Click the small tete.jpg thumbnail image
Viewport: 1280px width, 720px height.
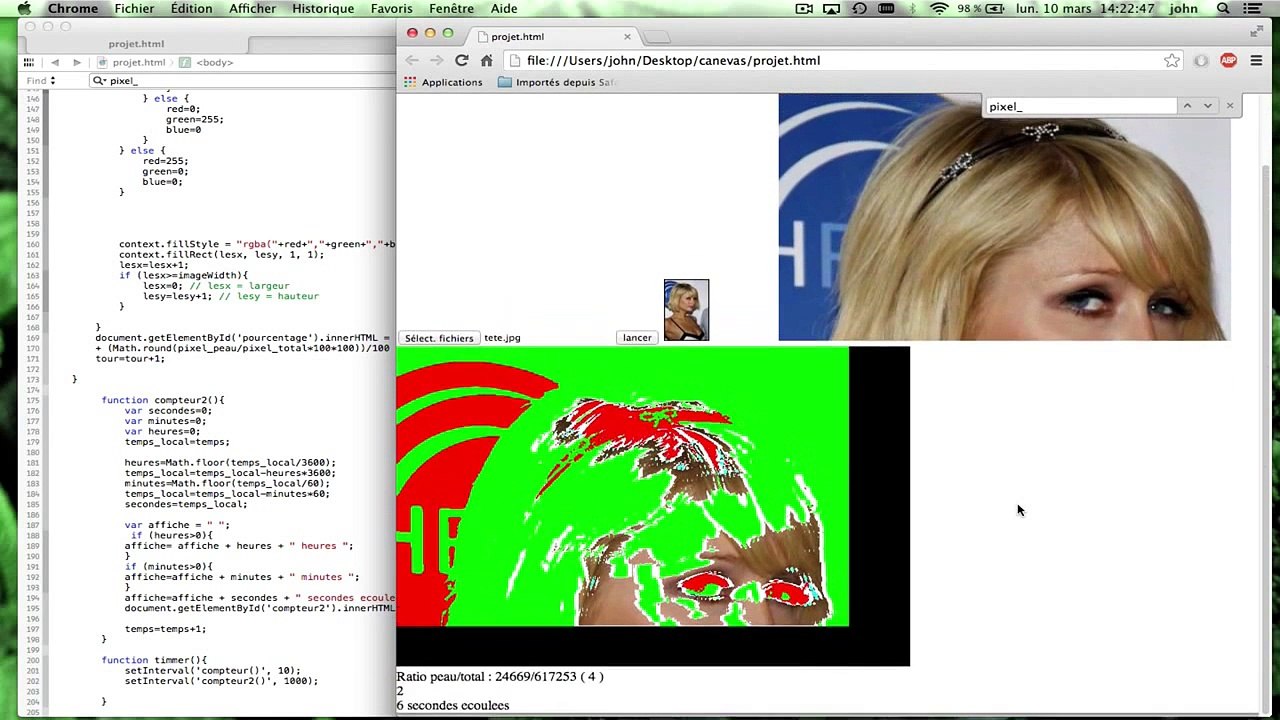[x=686, y=310]
